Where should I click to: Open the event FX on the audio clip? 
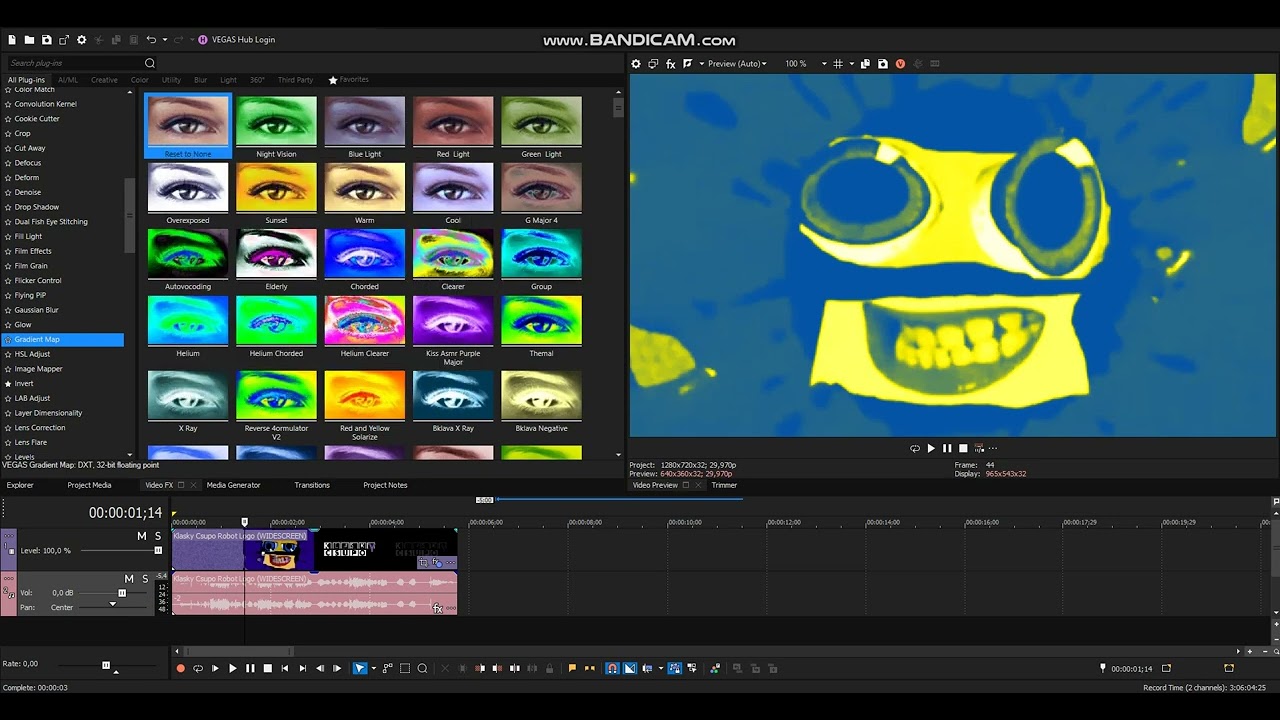click(x=437, y=608)
